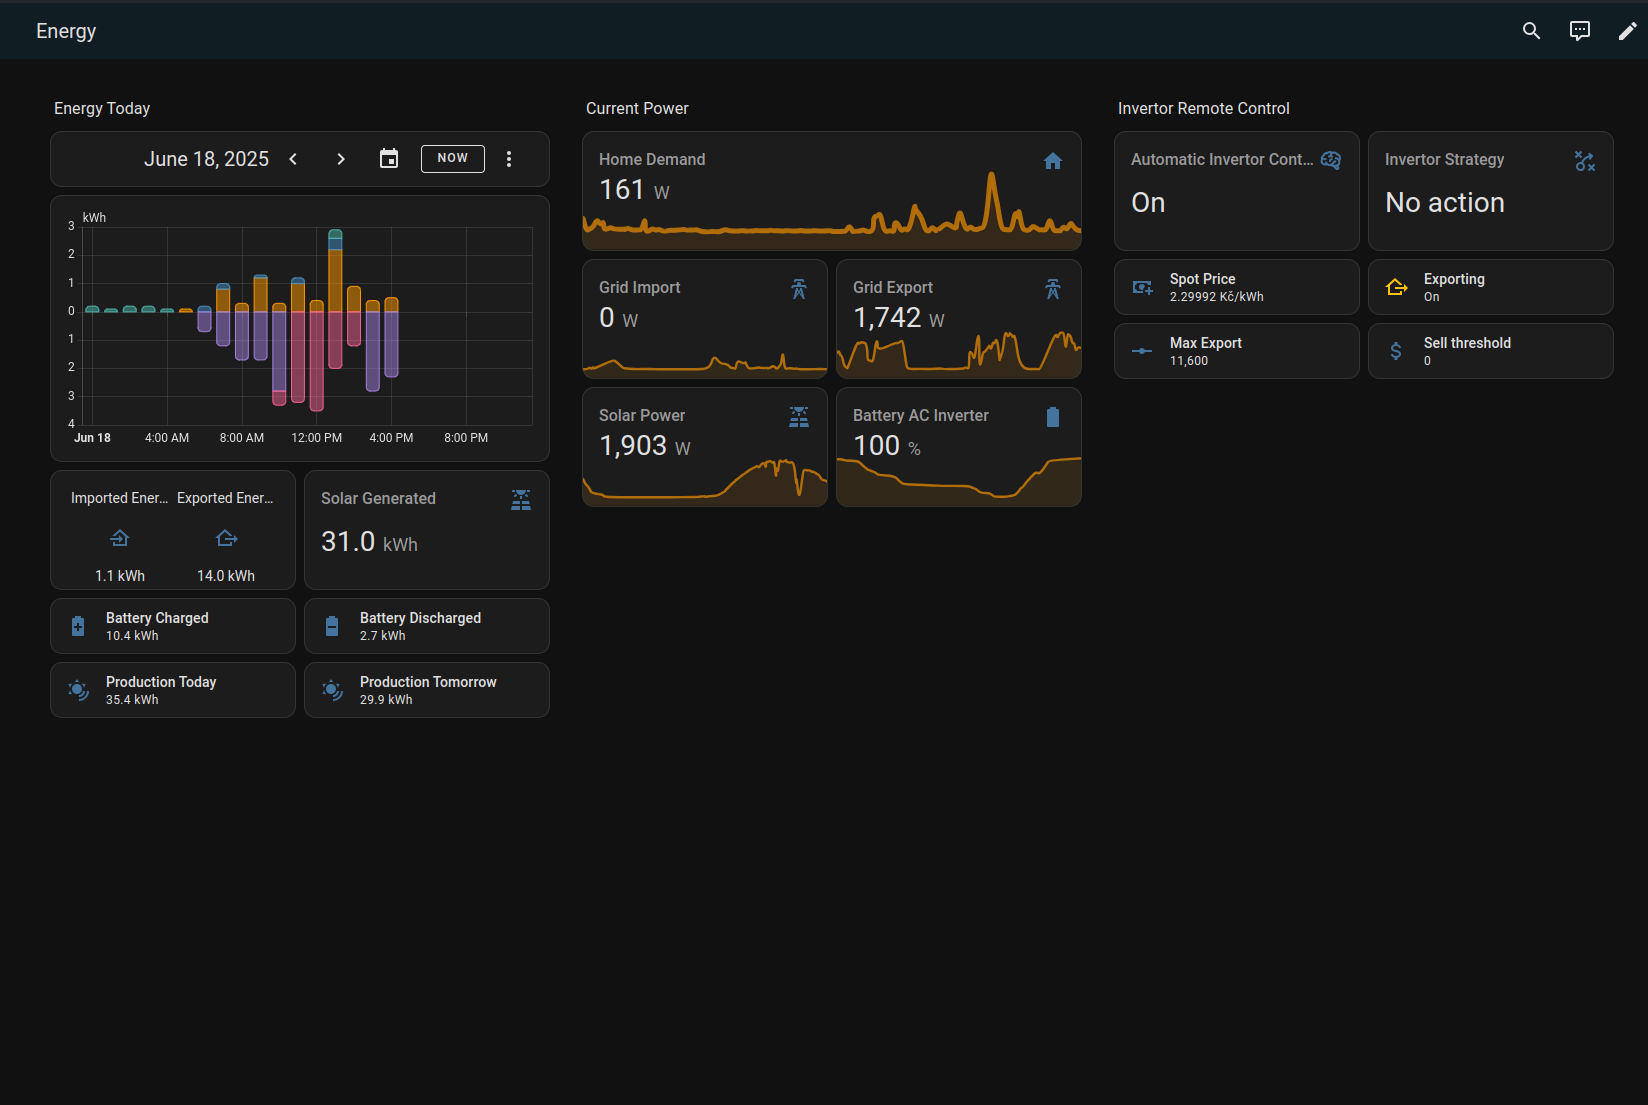This screenshot has height=1105, width=1648.
Task: Click the Sell threshold dollar icon
Action: [1396, 351]
